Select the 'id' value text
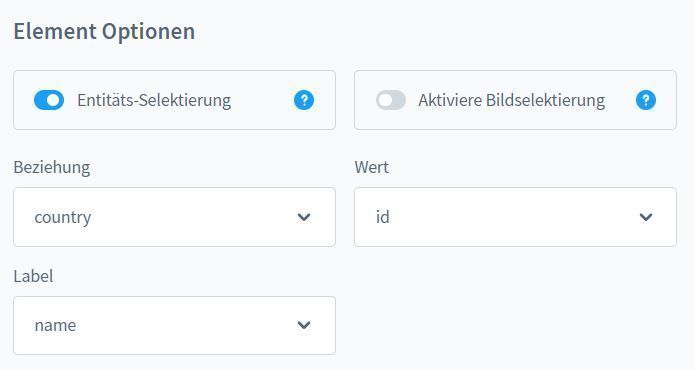694x370 pixels. (x=382, y=217)
